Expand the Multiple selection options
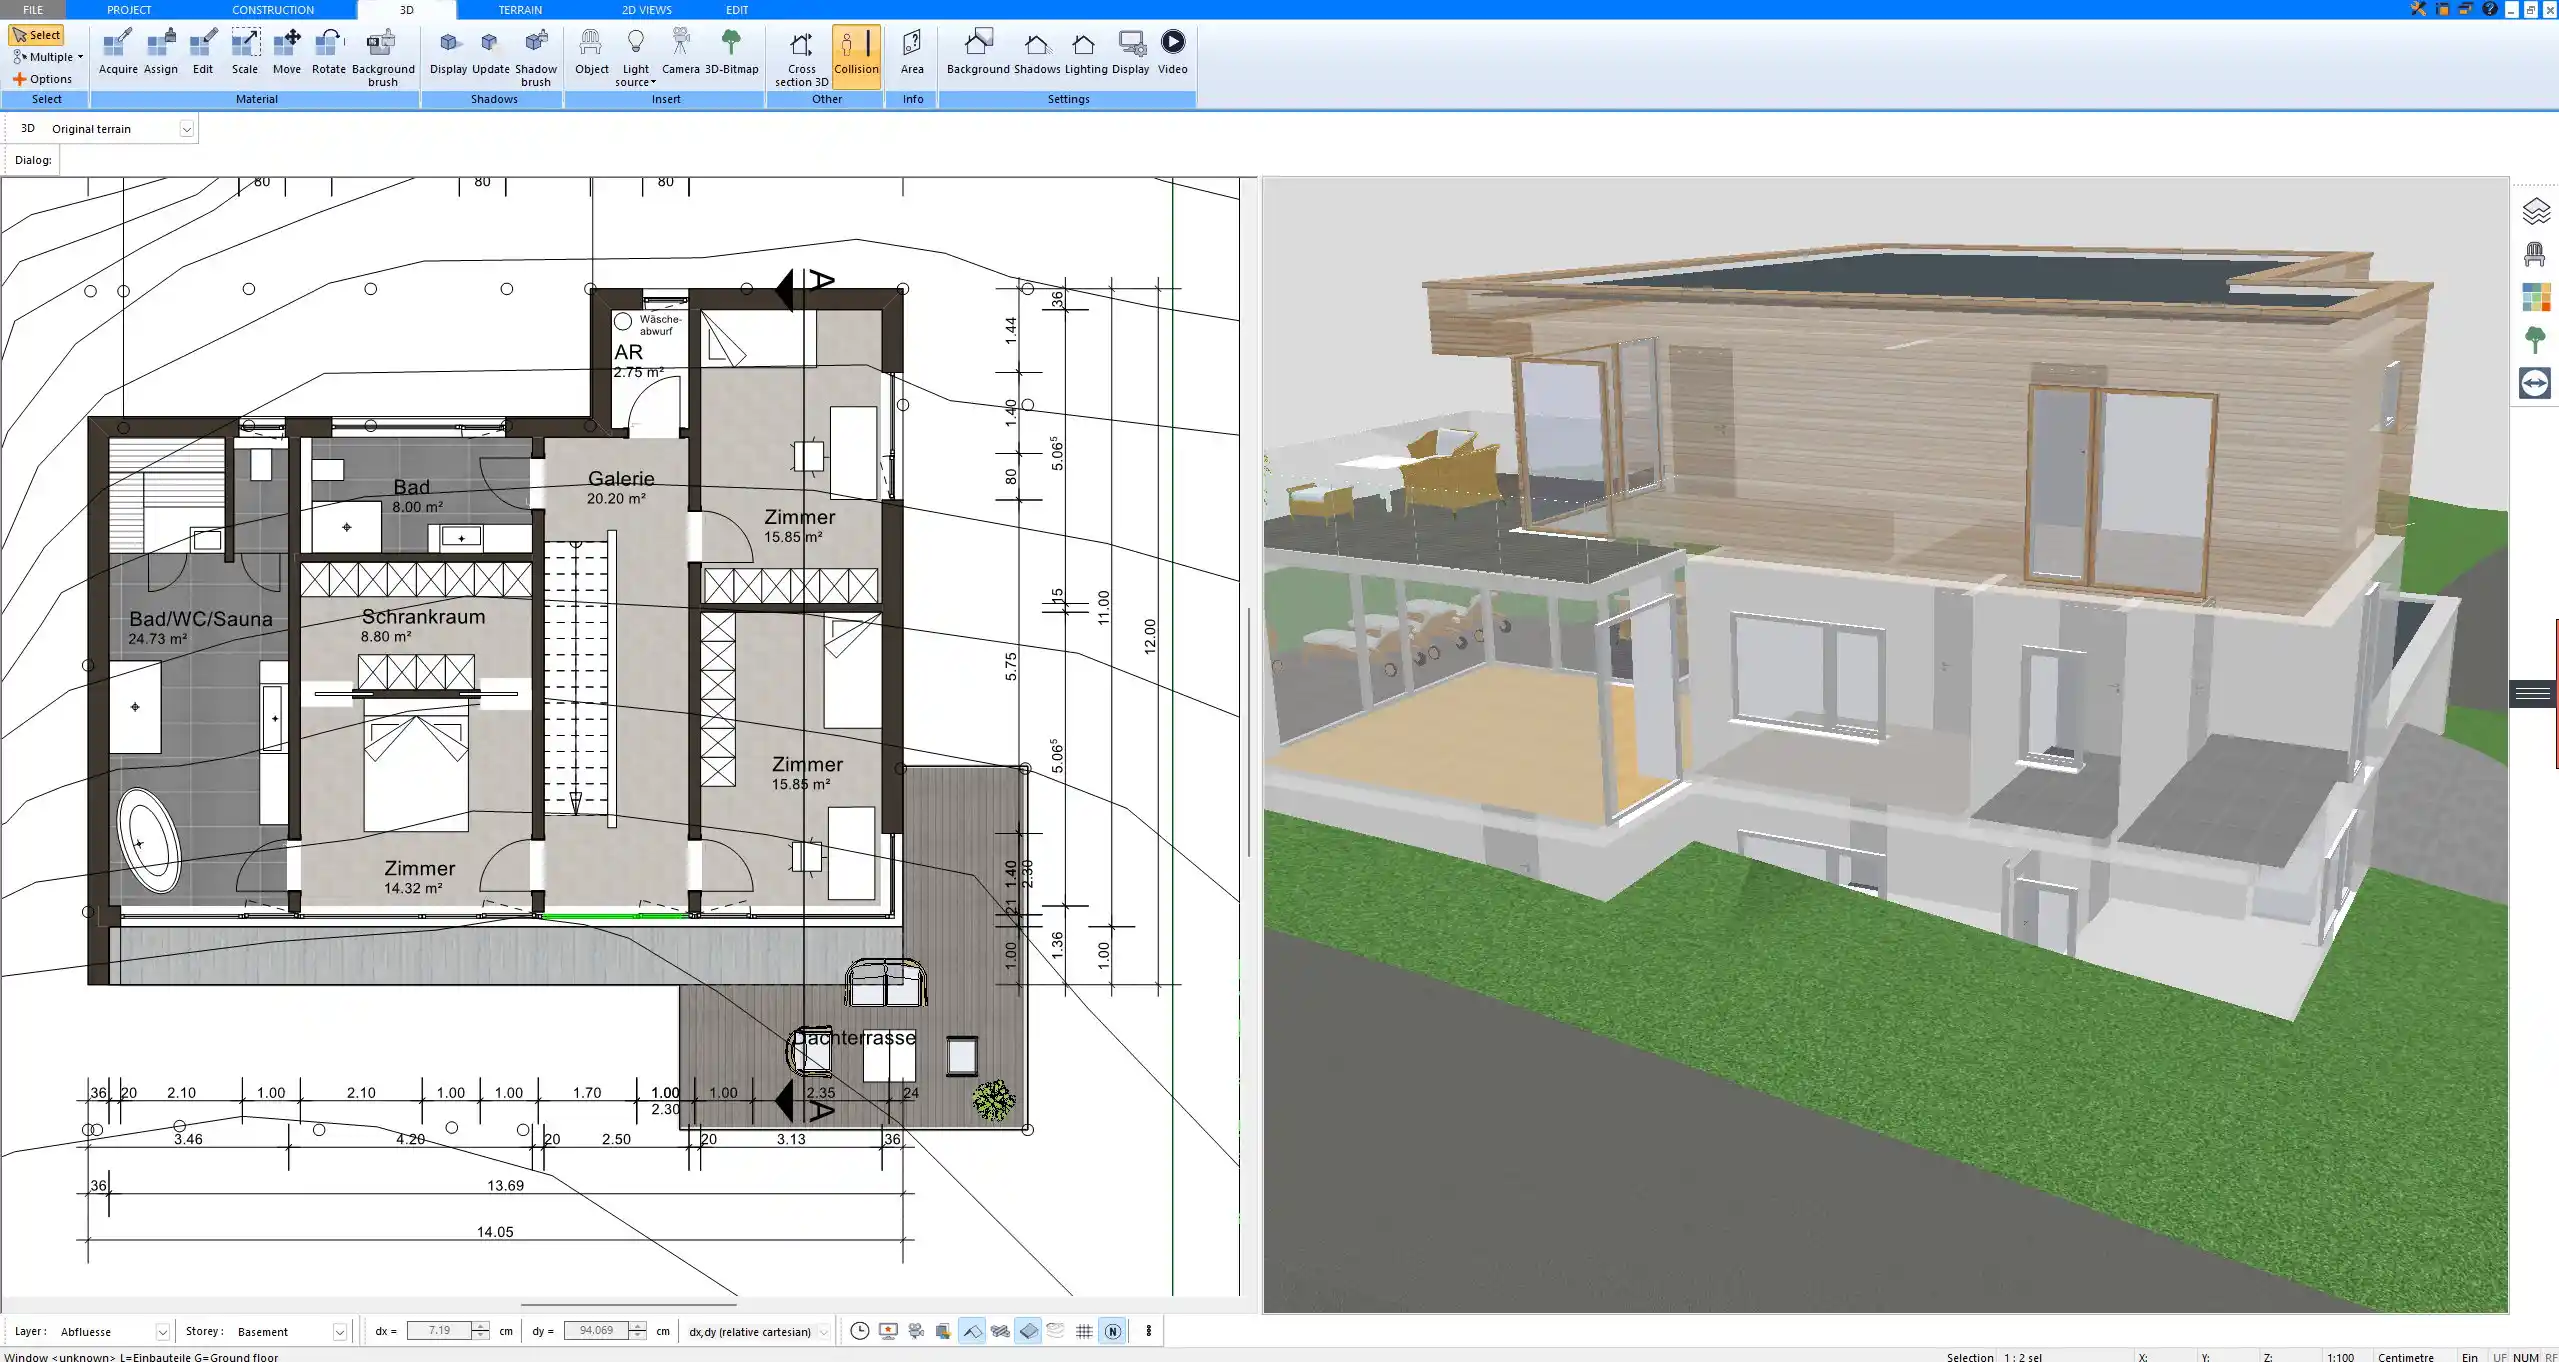Viewport: 2559px width, 1362px height. pos(81,57)
